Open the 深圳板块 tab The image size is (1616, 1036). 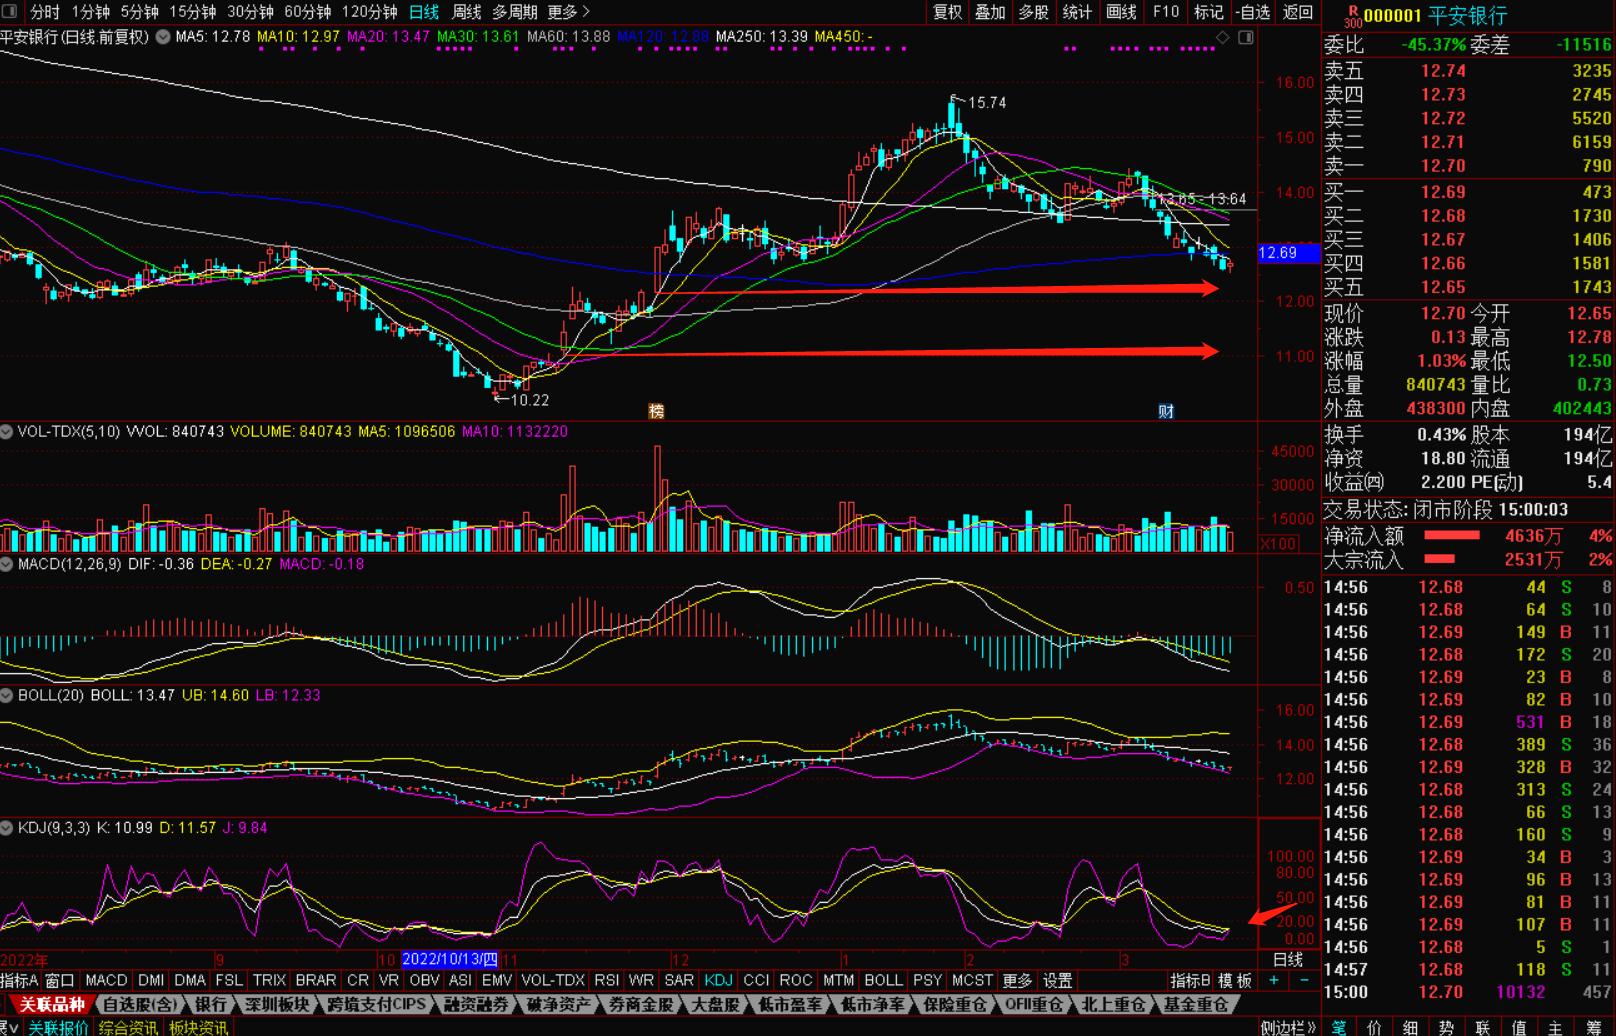277,1004
